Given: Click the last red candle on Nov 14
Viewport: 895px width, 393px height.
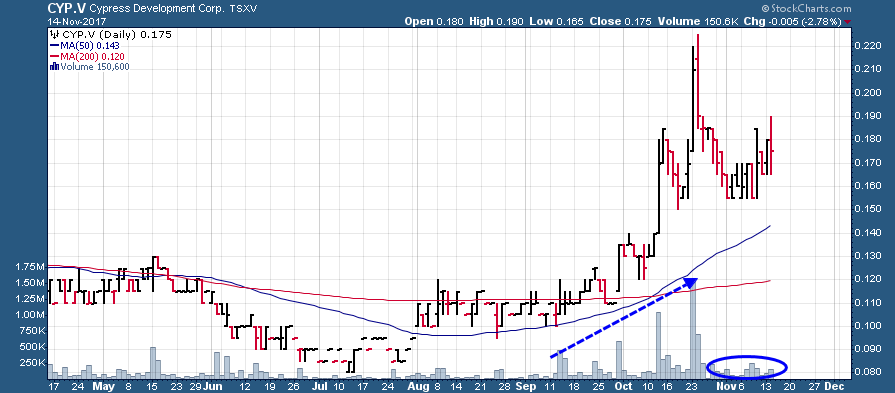Looking at the screenshot, I should tap(771, 145).
